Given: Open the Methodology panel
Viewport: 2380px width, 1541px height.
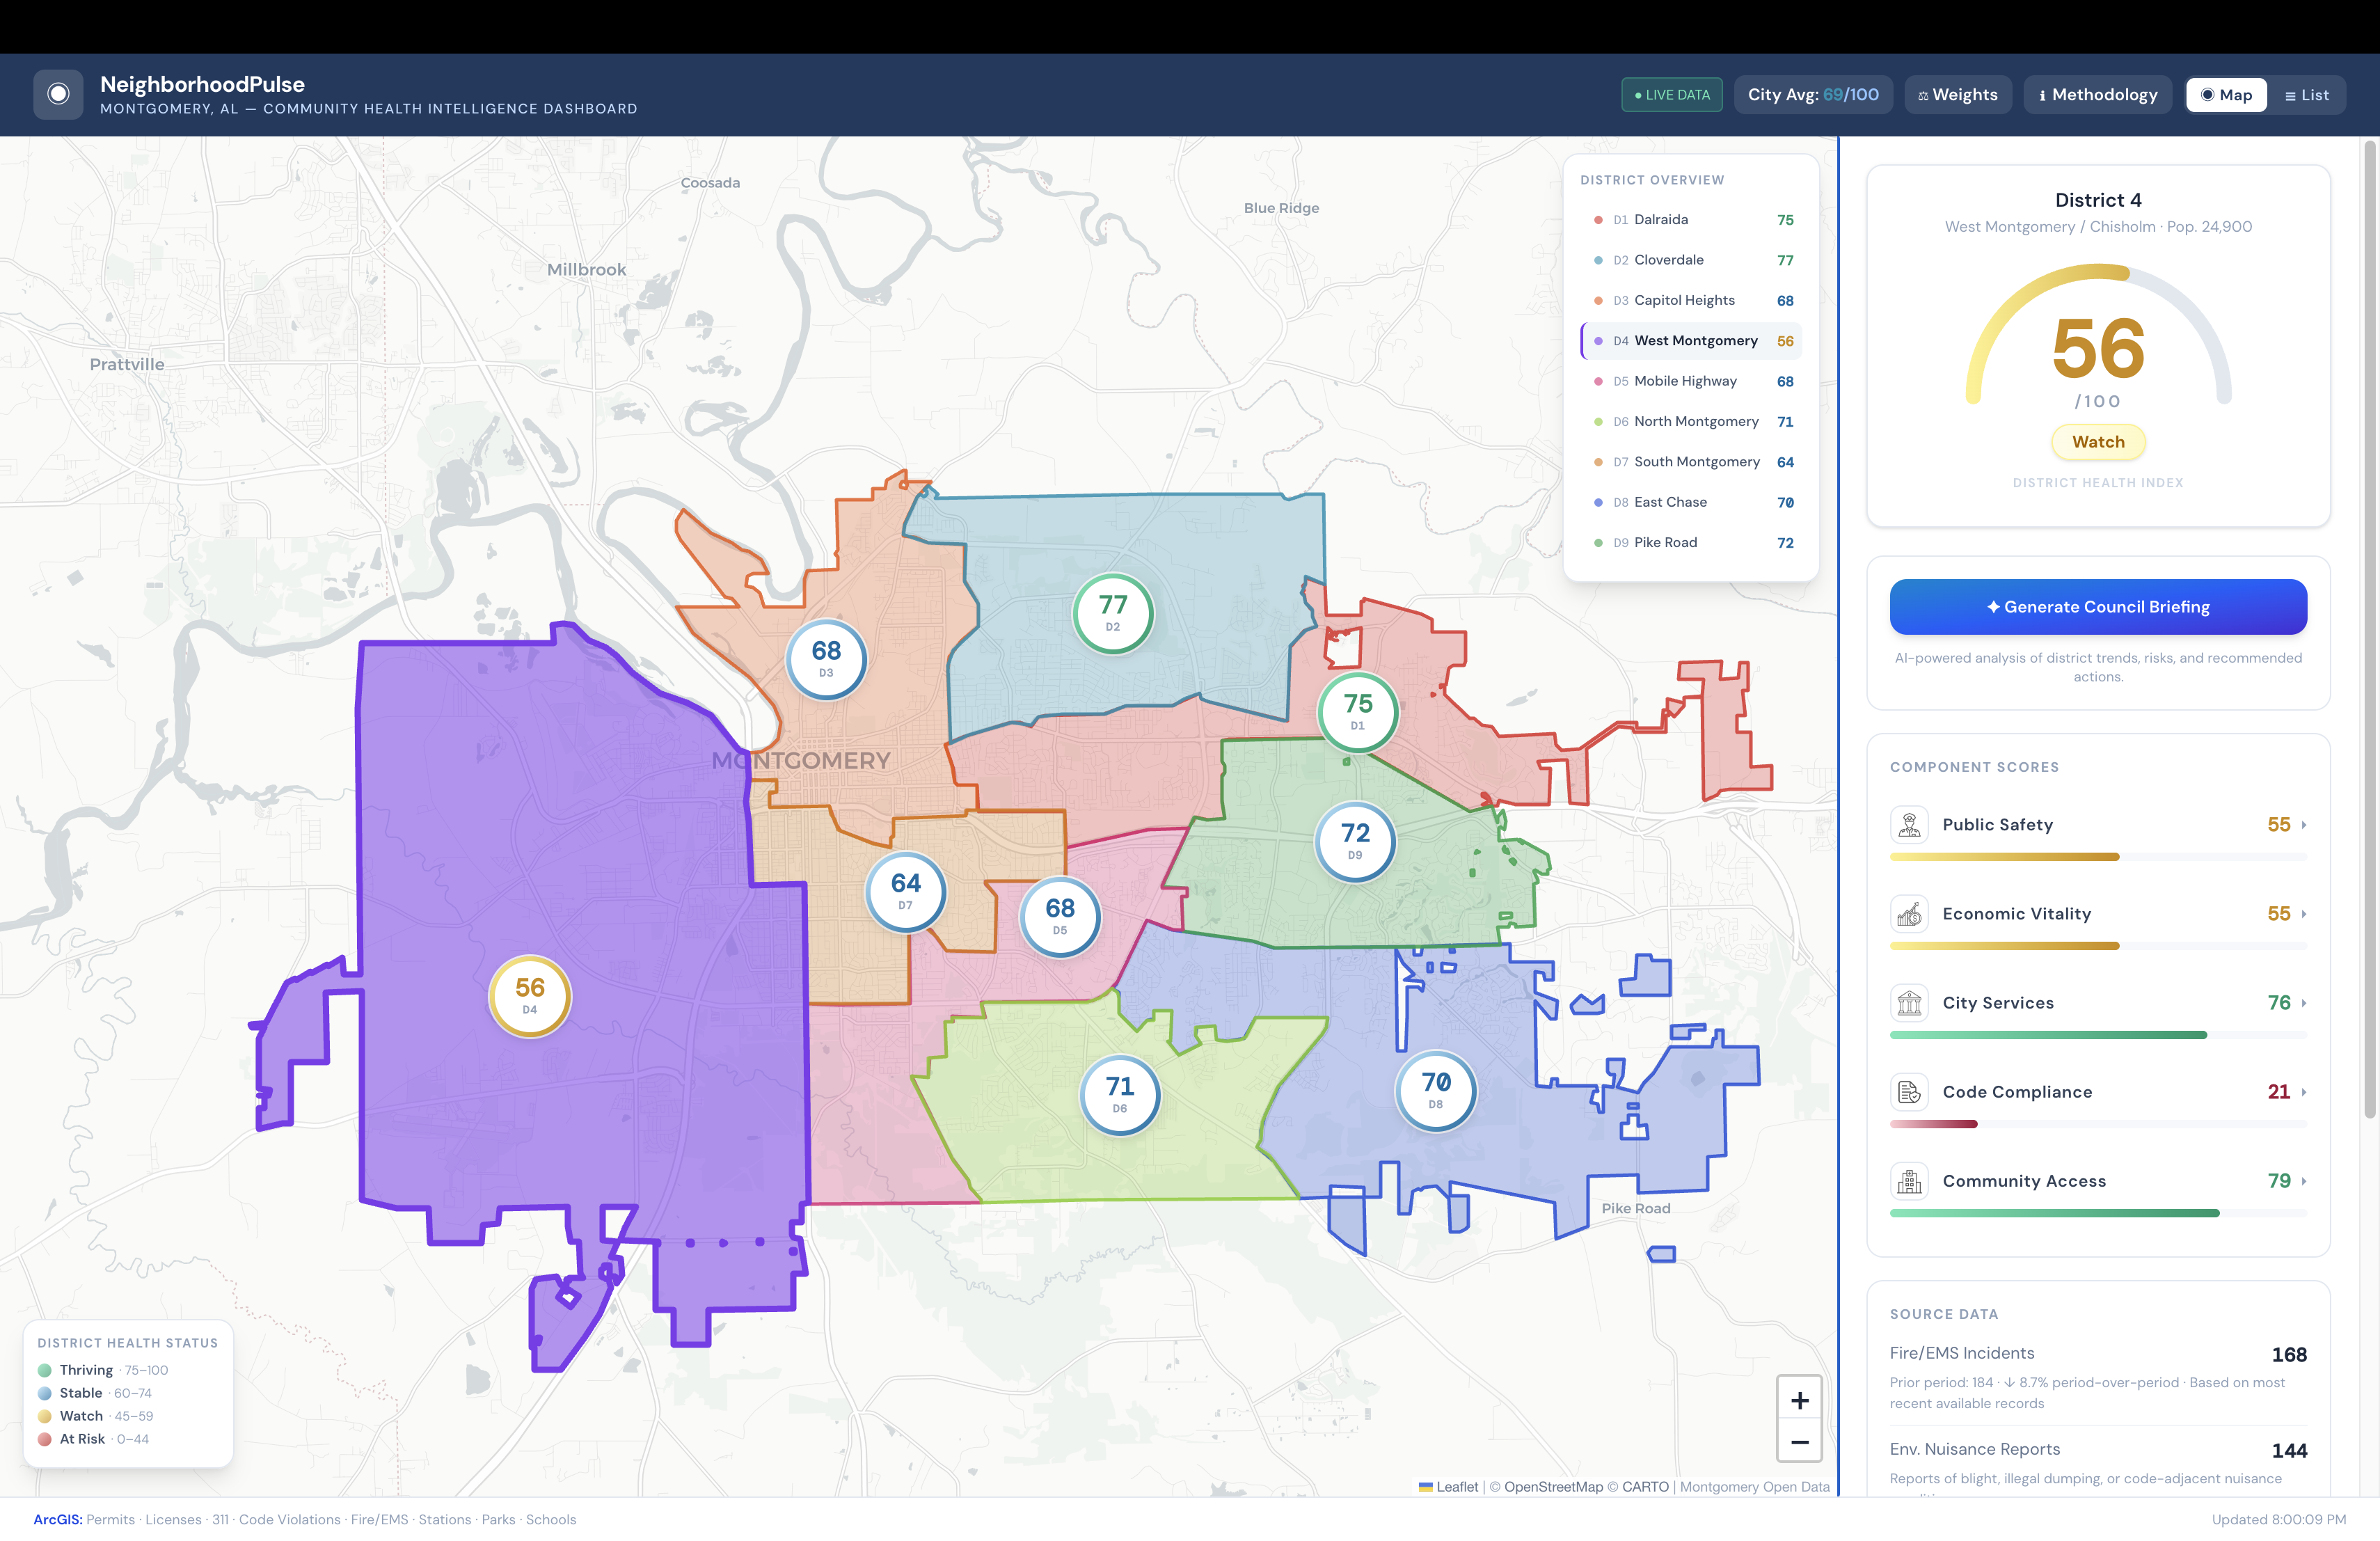Looking at the screenshot, I should 2097,95.
